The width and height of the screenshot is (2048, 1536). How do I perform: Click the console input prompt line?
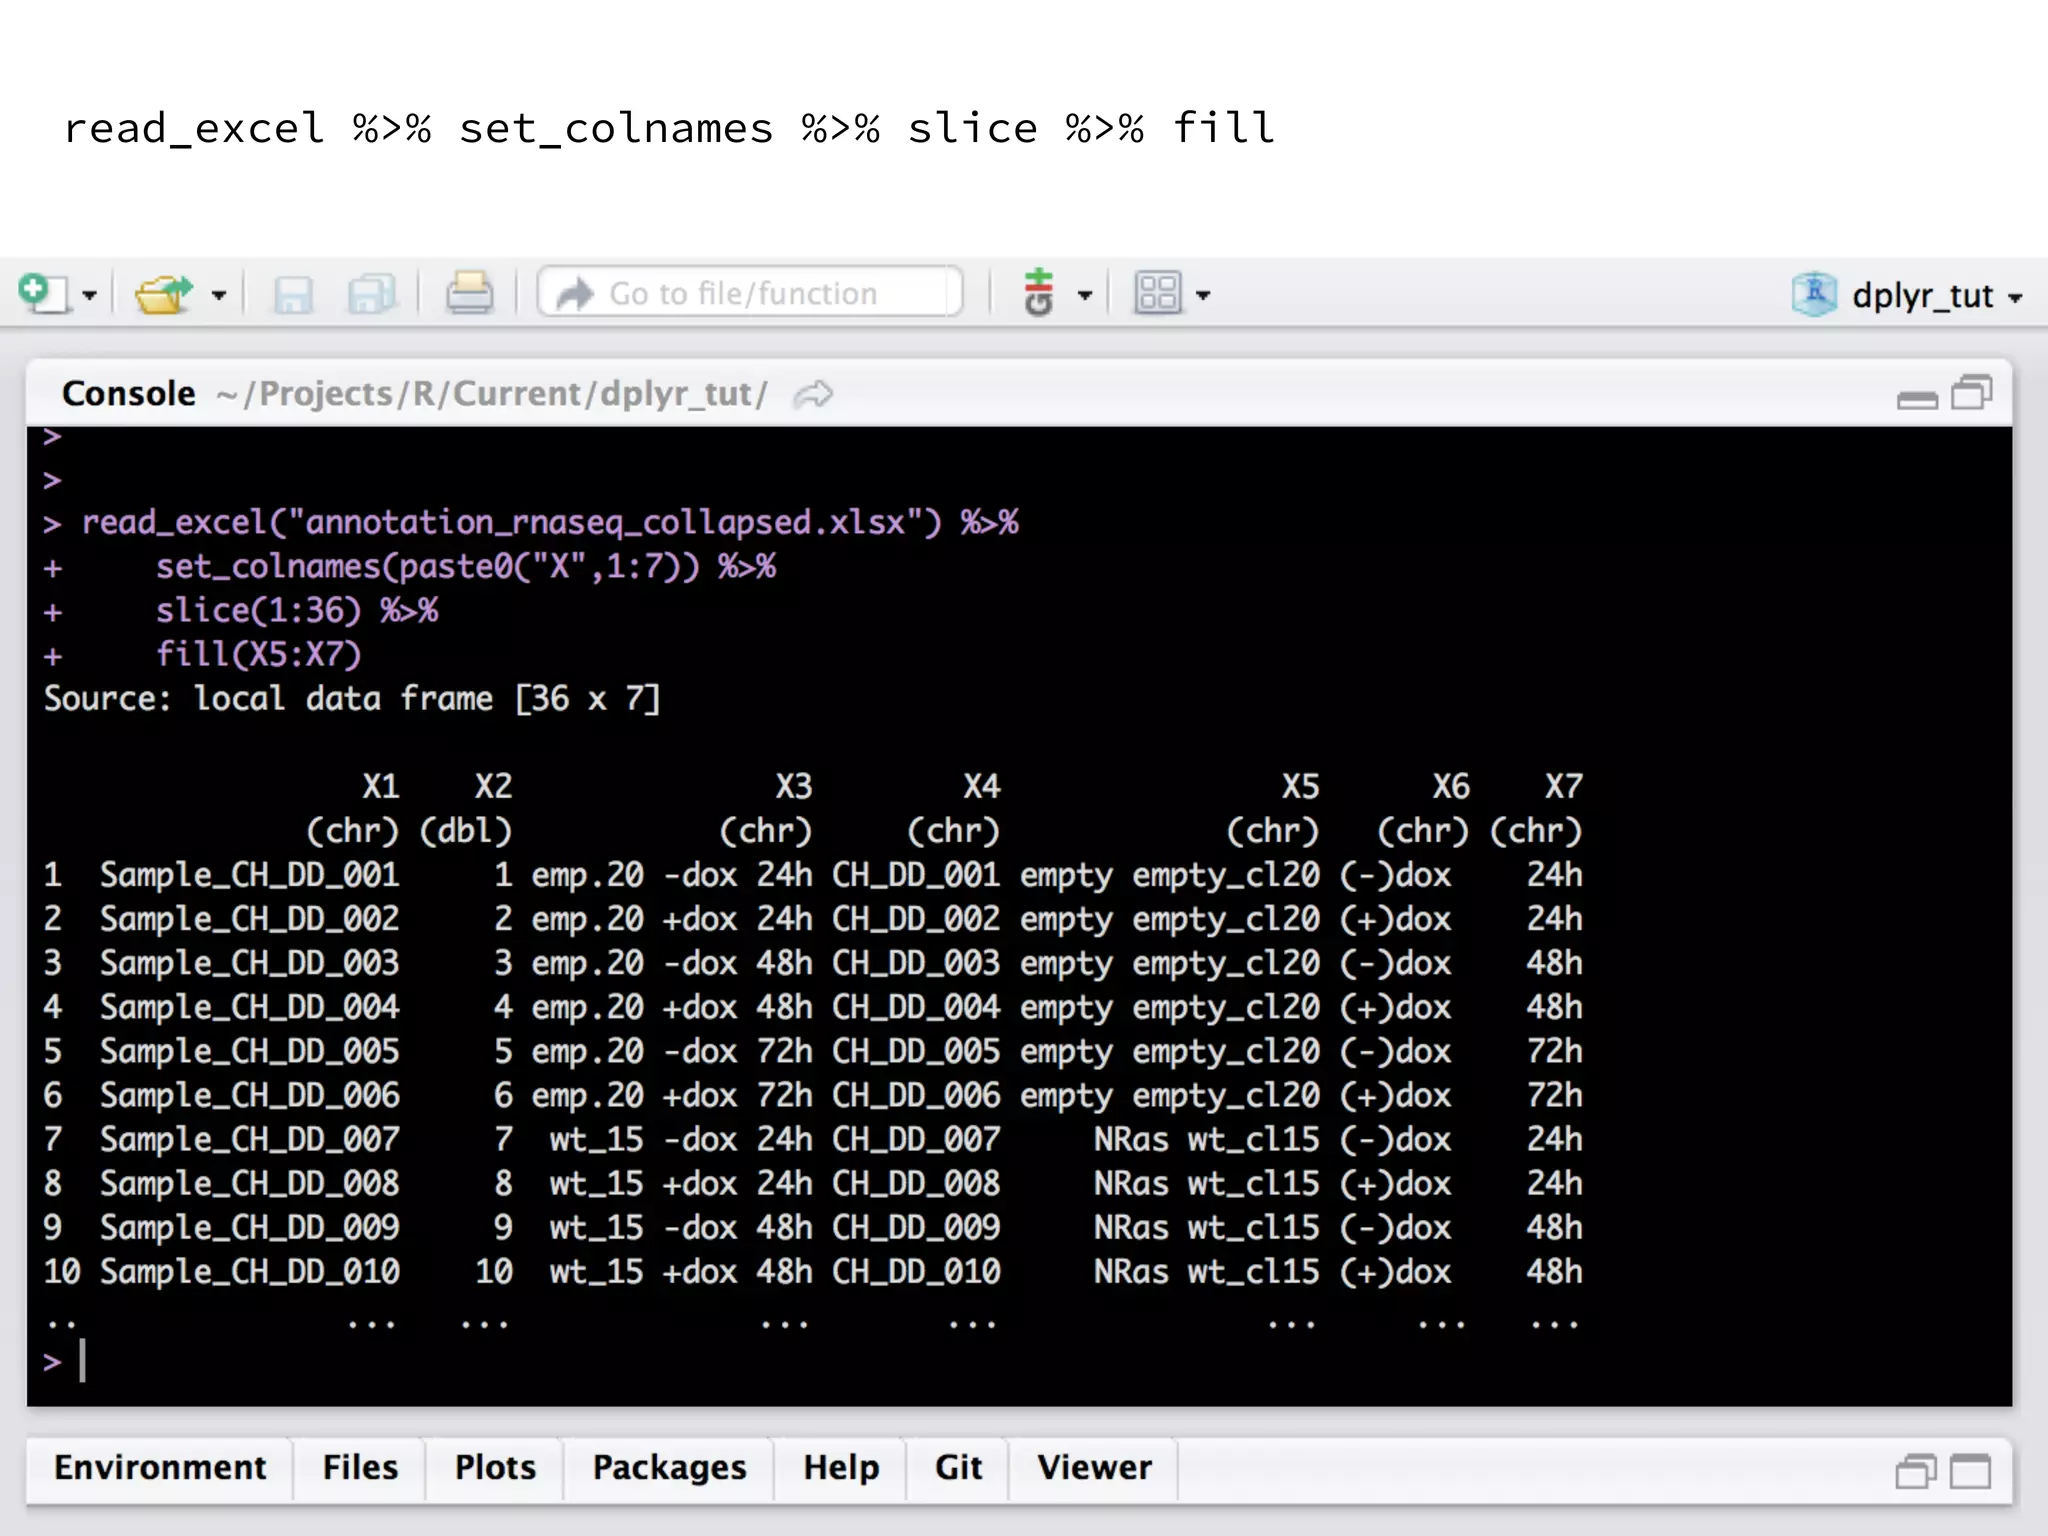1020,1362
